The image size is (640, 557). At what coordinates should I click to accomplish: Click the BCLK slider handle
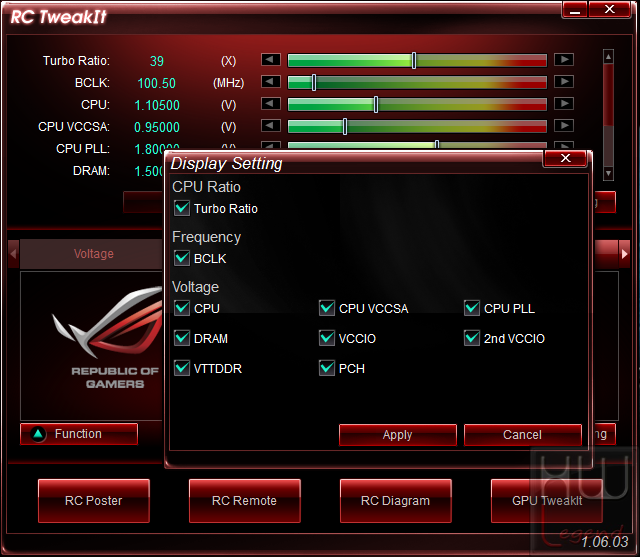[314, 82]
